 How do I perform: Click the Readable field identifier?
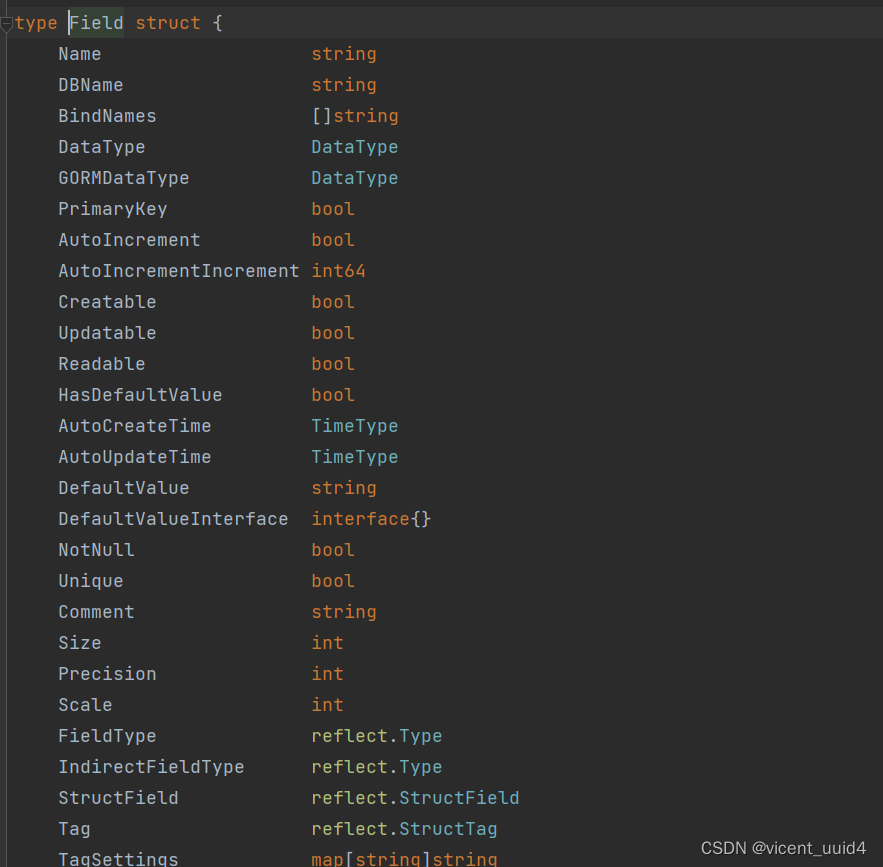pos(102,364)
